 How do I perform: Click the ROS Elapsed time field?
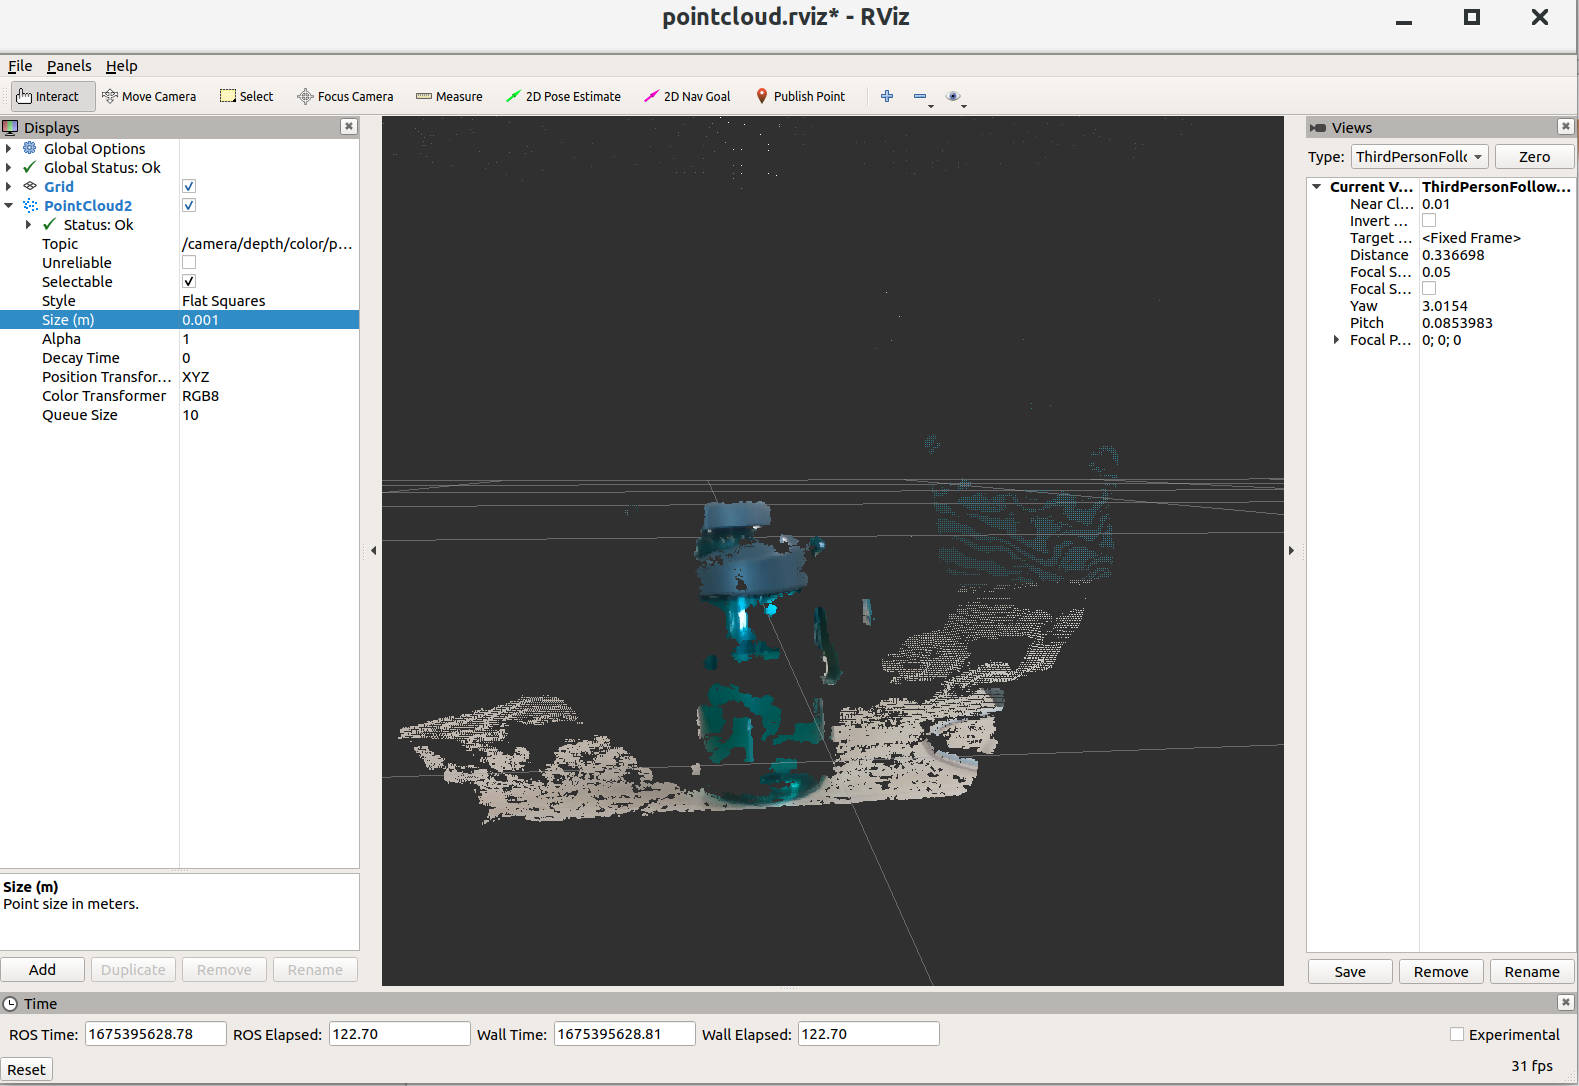(399, 1034)
